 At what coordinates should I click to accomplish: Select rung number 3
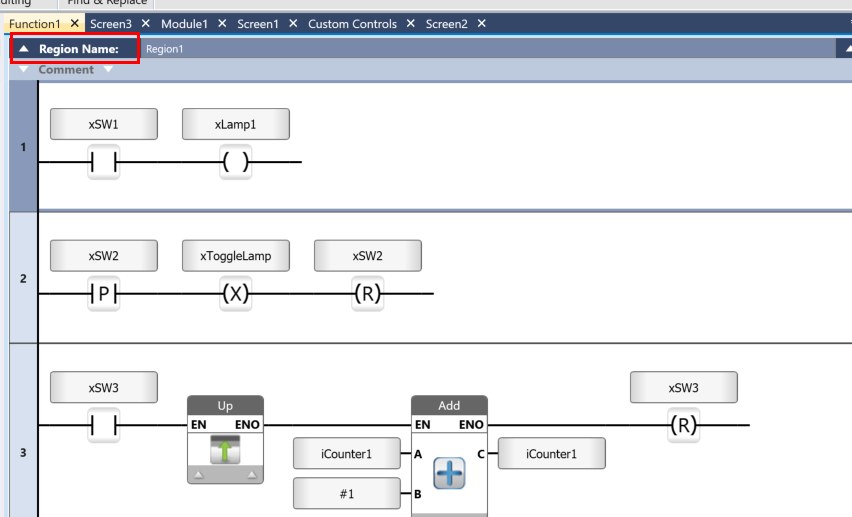click(x=23, y=452)
